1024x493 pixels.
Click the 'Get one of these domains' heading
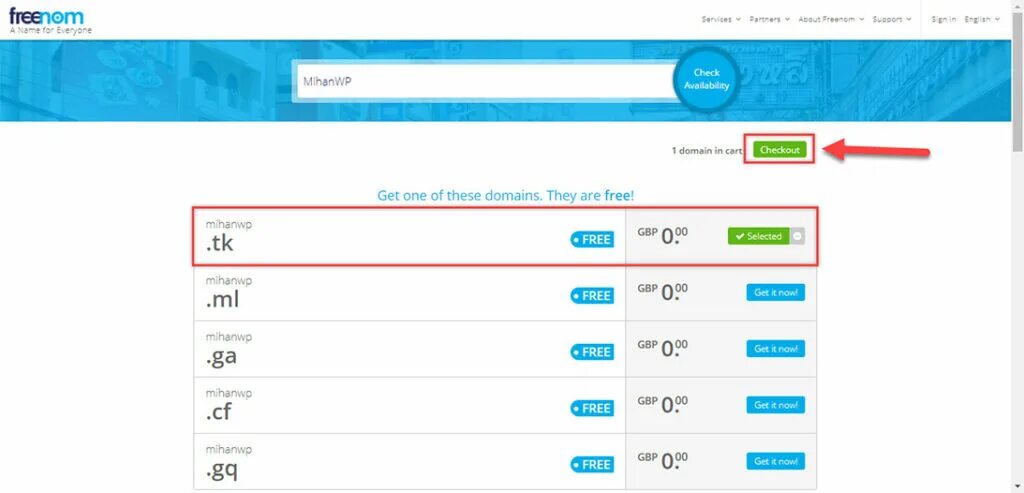point(505,195)
